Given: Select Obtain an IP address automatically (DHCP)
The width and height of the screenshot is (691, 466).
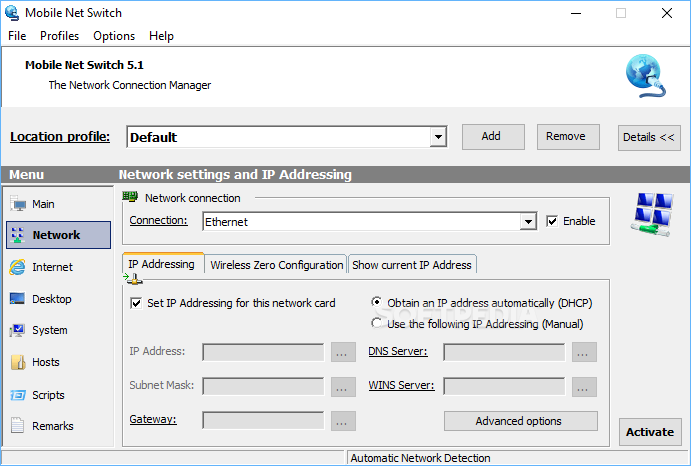Looking at the screenshot, I should pyautogui.click(x=376, y=302).
